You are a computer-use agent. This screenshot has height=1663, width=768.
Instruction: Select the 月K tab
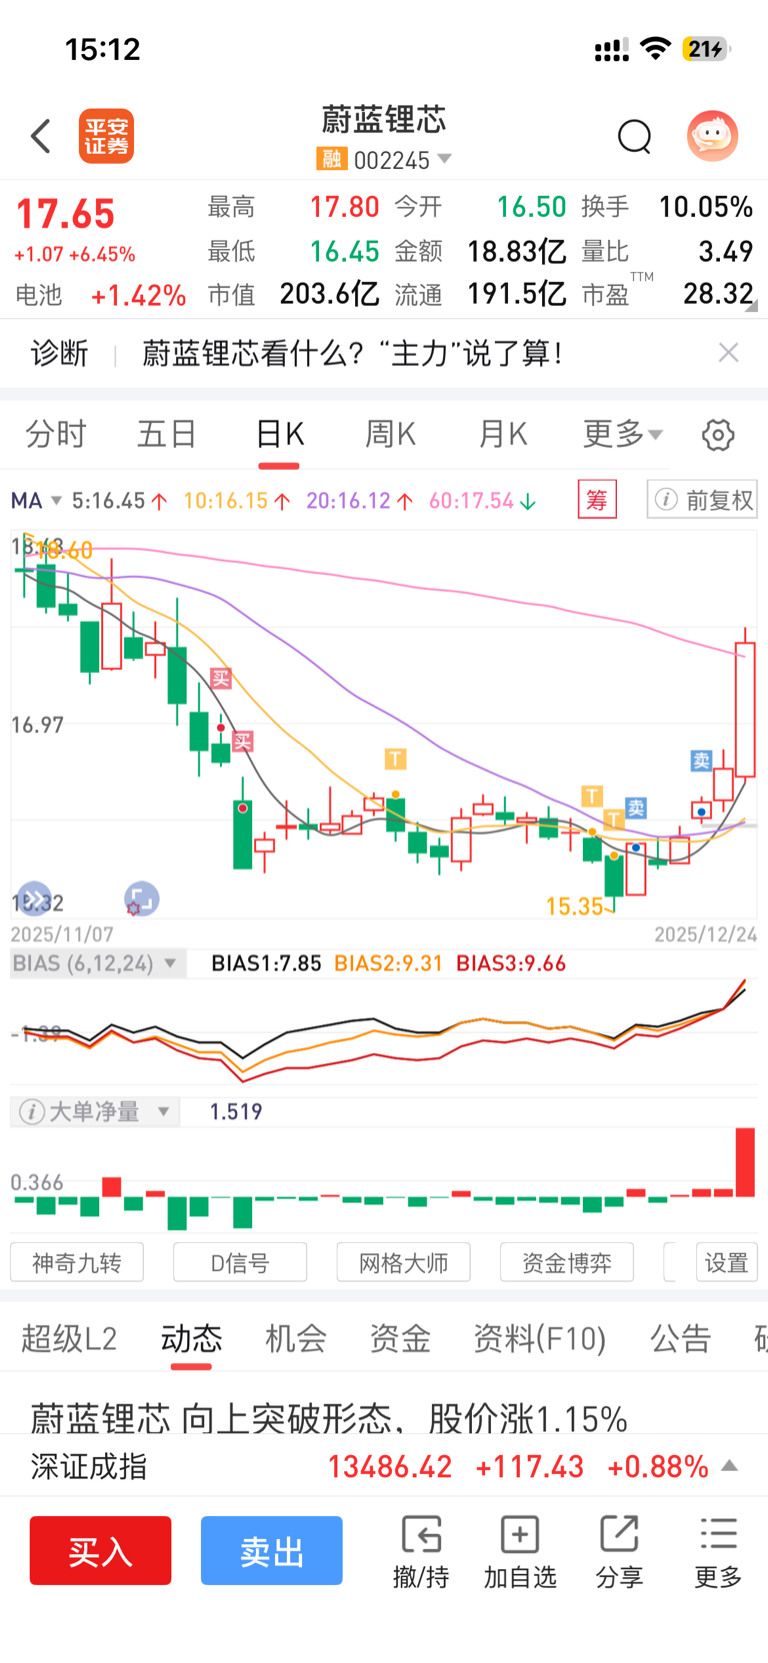[x=502, y=434]
